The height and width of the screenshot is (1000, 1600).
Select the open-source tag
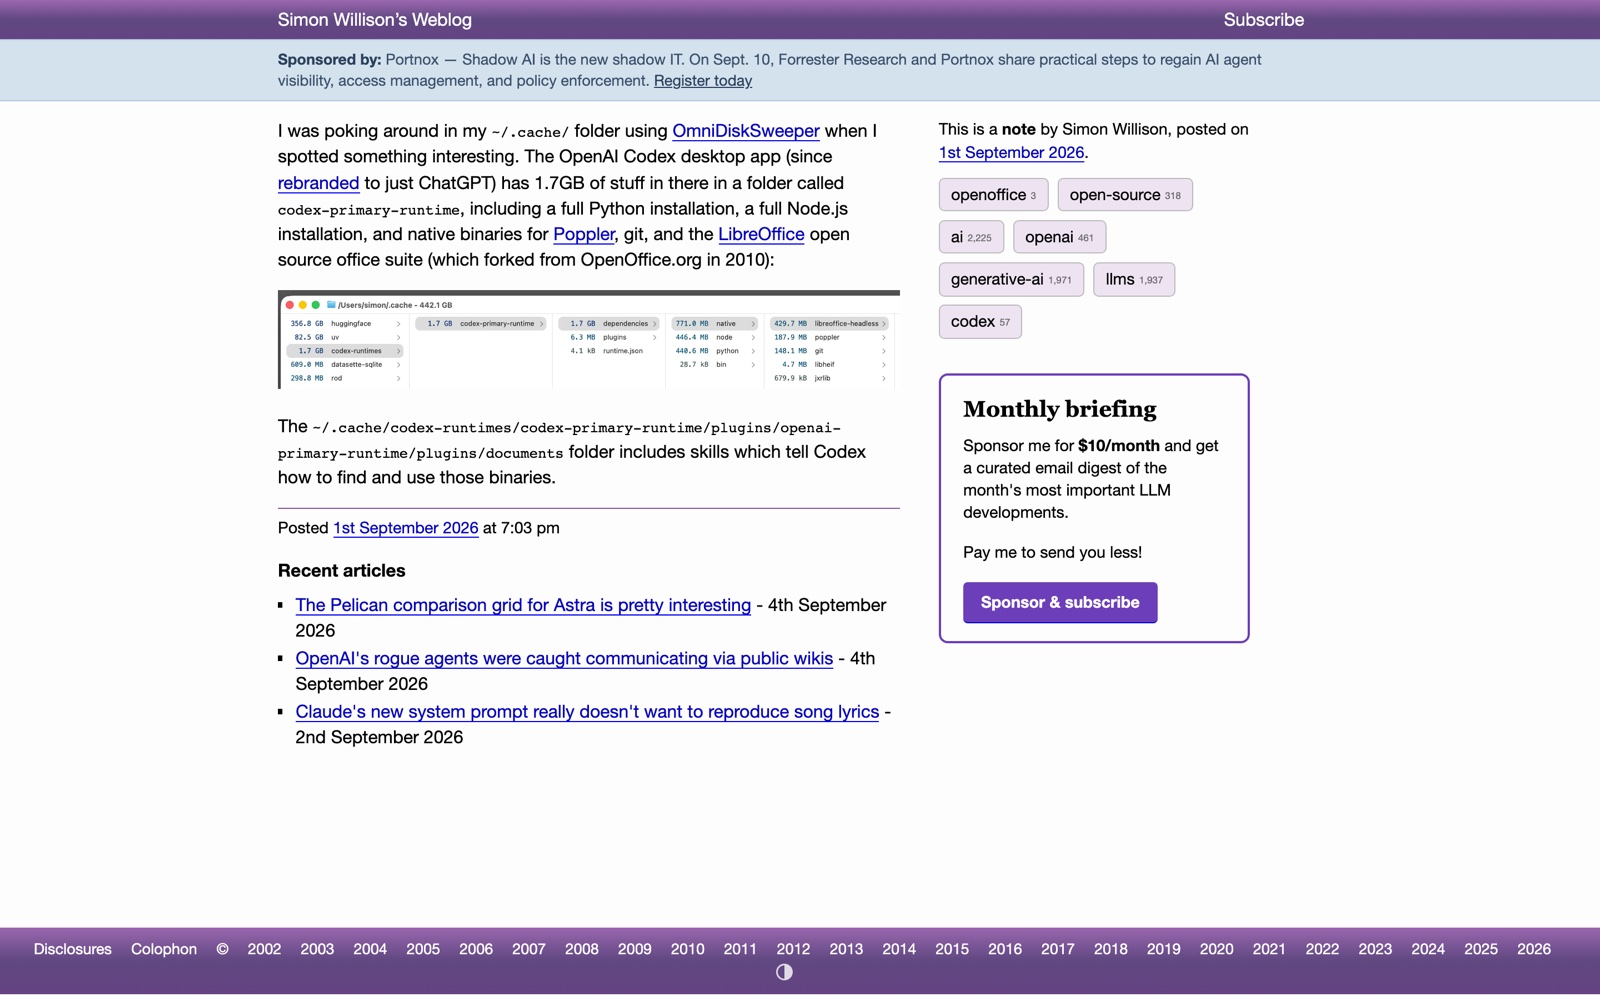coord(1125,195)
